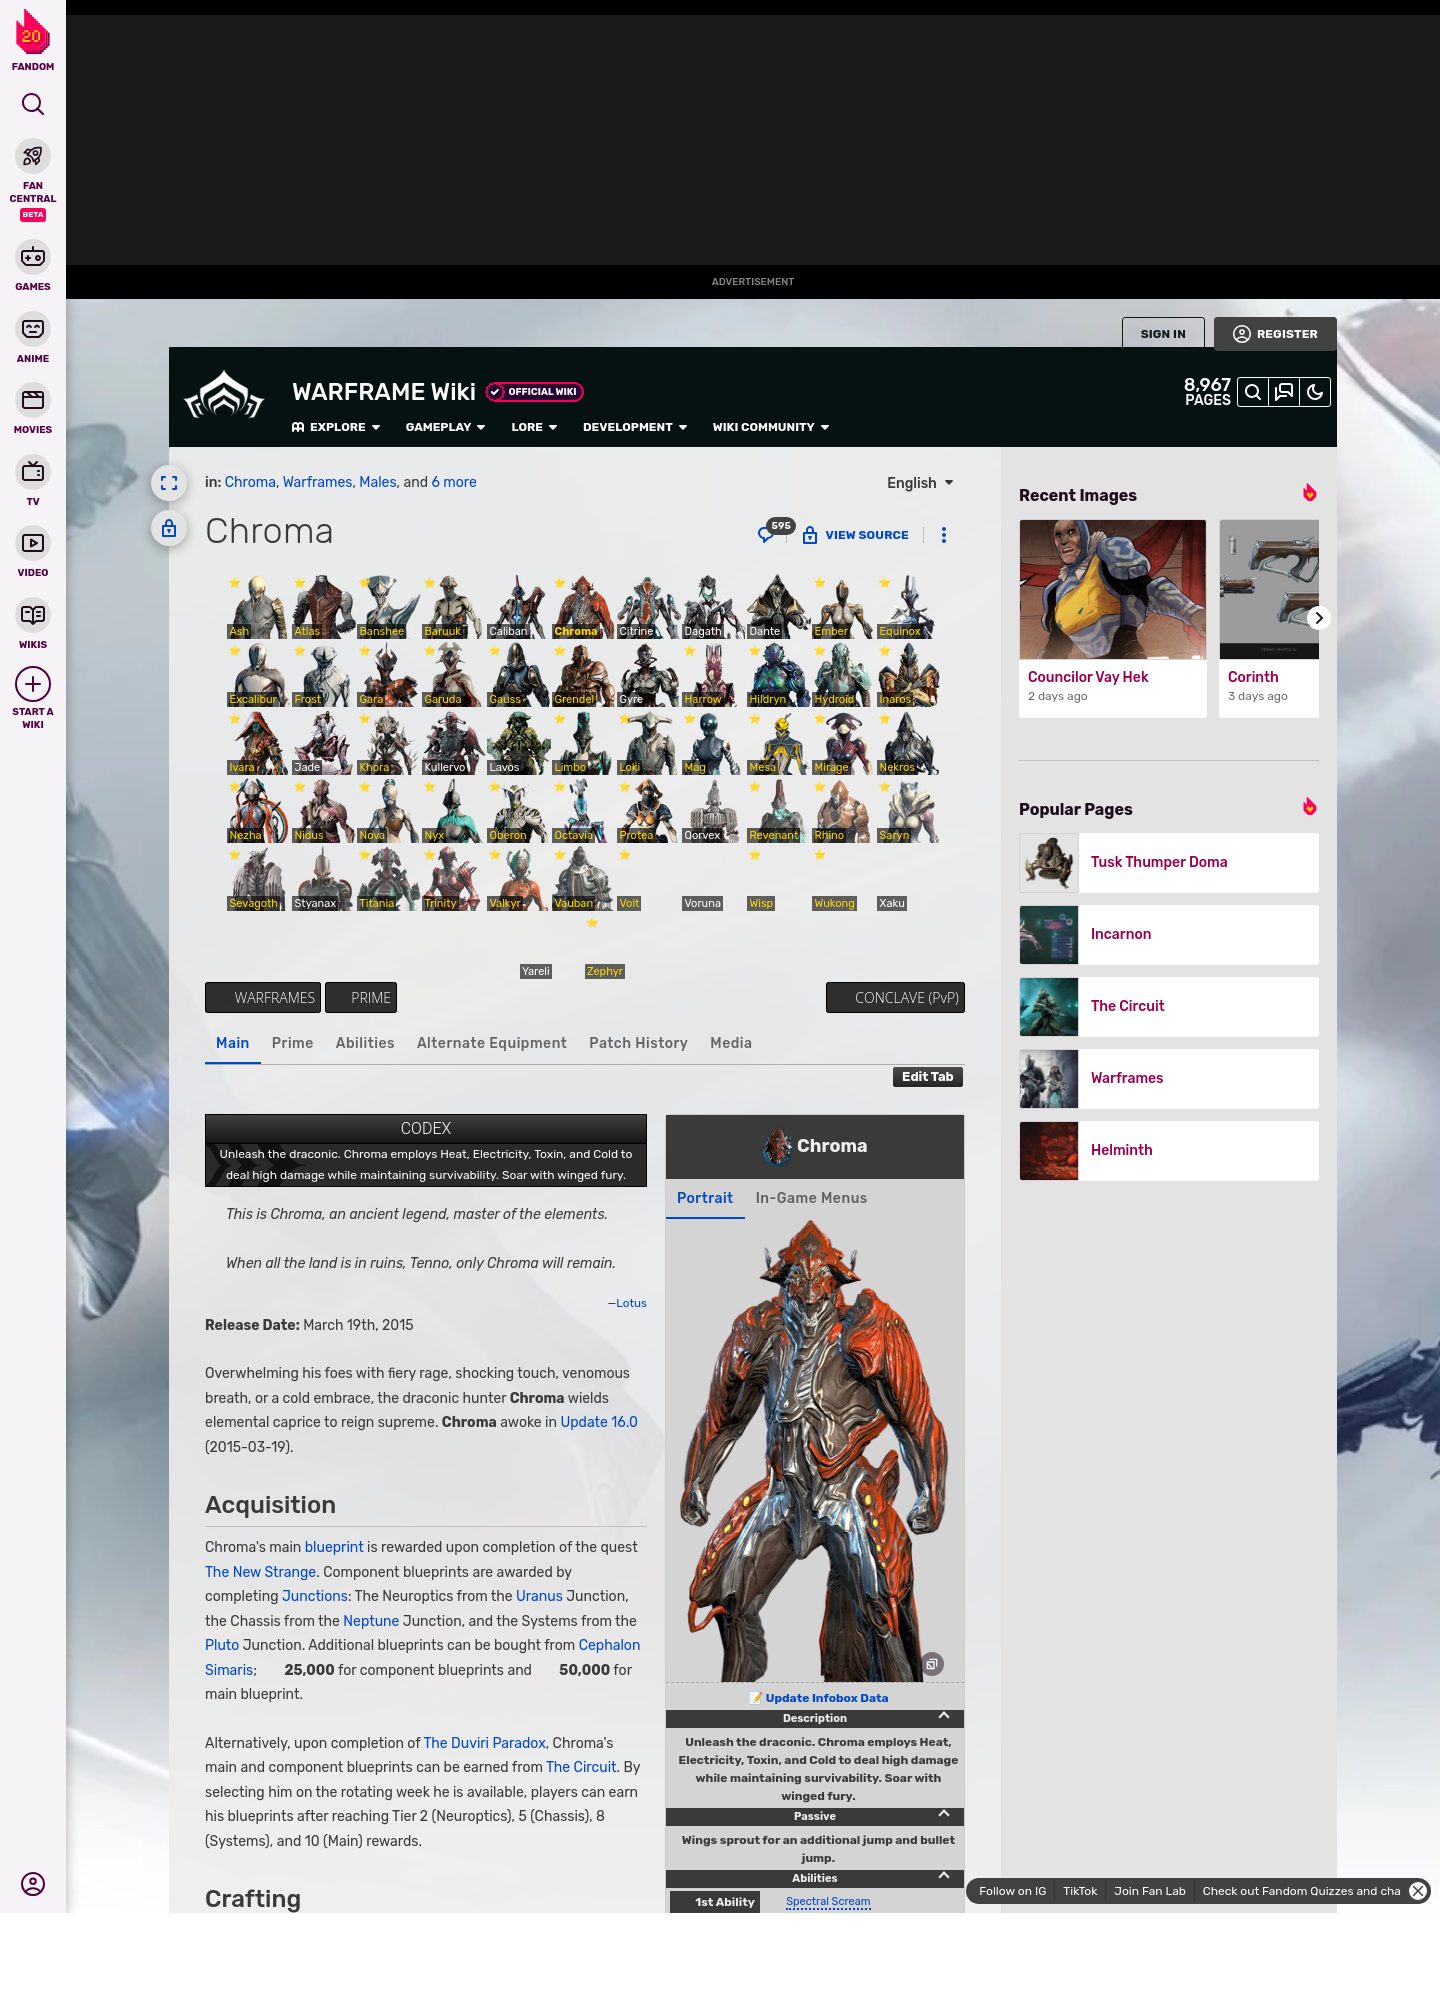Expand the Lore menu
Image resolution: width=1440 pixels, height=2000 pixels.
[x=534, y=427]
